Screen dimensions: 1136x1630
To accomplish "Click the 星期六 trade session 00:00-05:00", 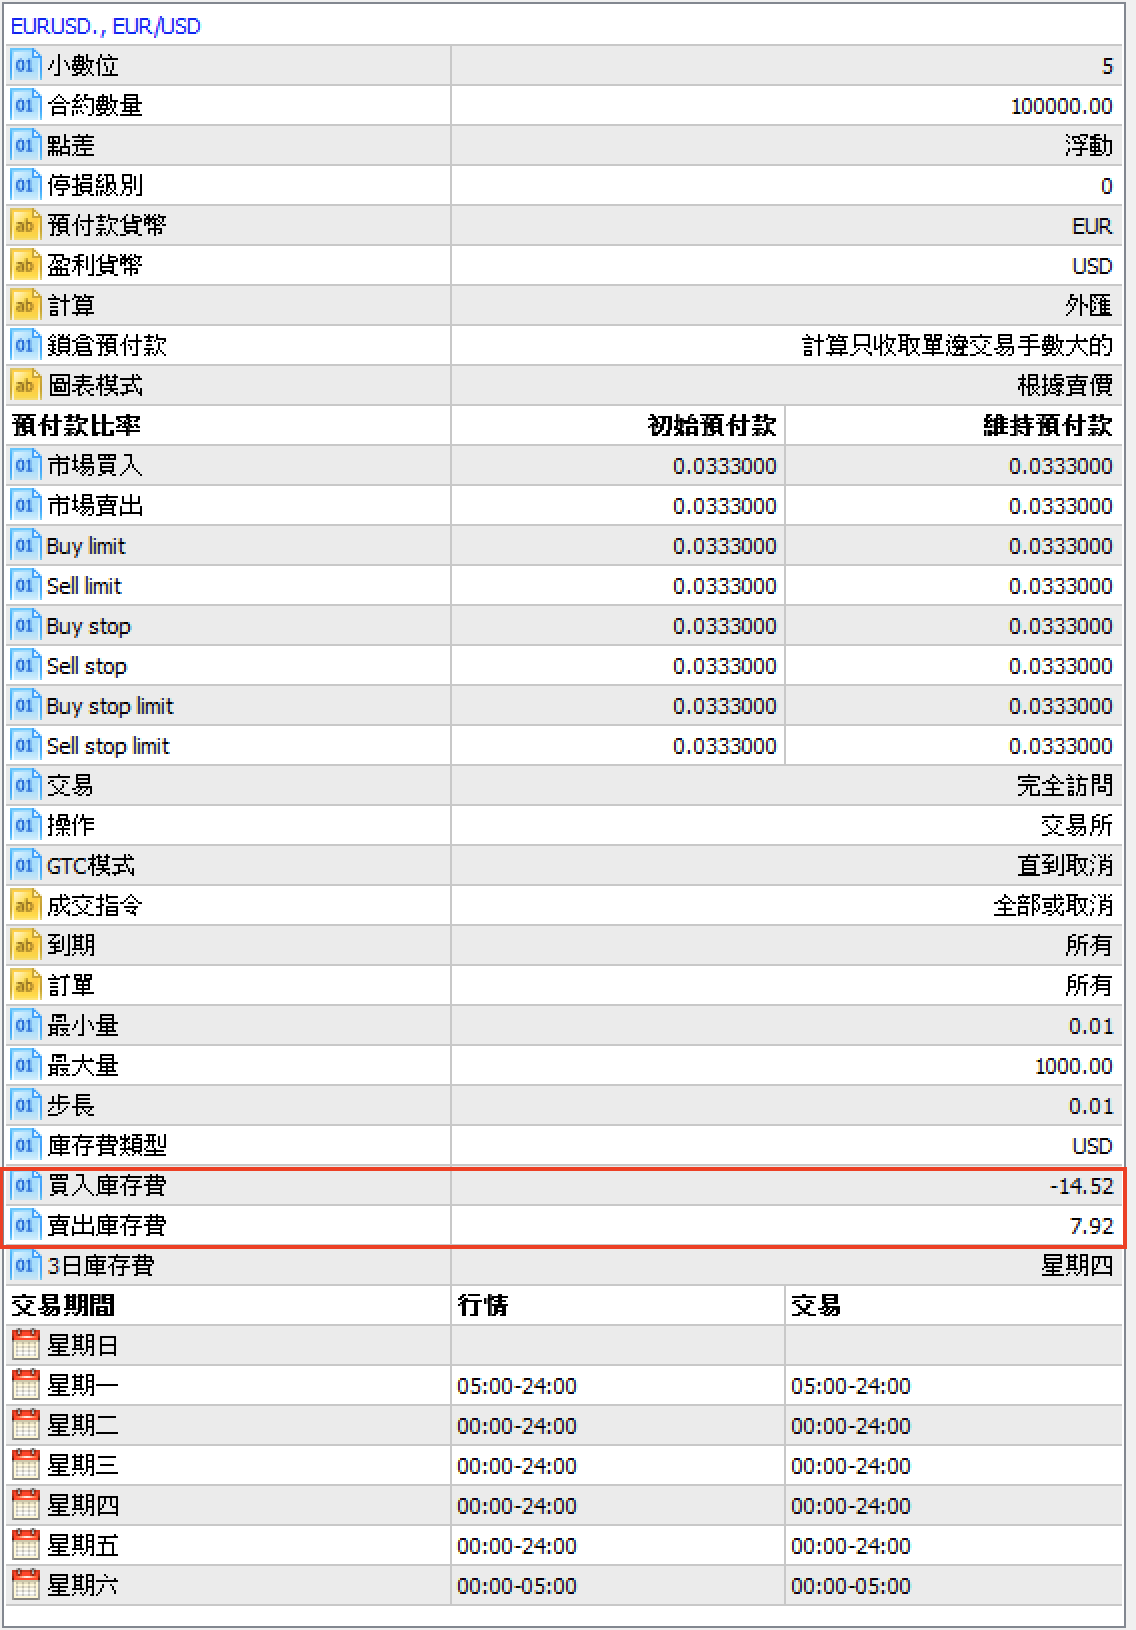I will pos(851,1586).
